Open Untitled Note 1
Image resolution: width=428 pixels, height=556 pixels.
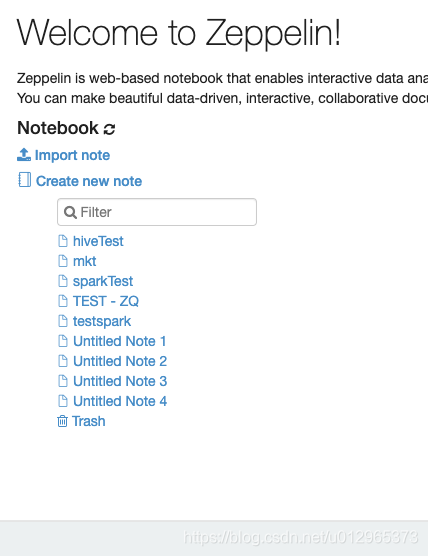pyautogui.click(x=119, y=341)
